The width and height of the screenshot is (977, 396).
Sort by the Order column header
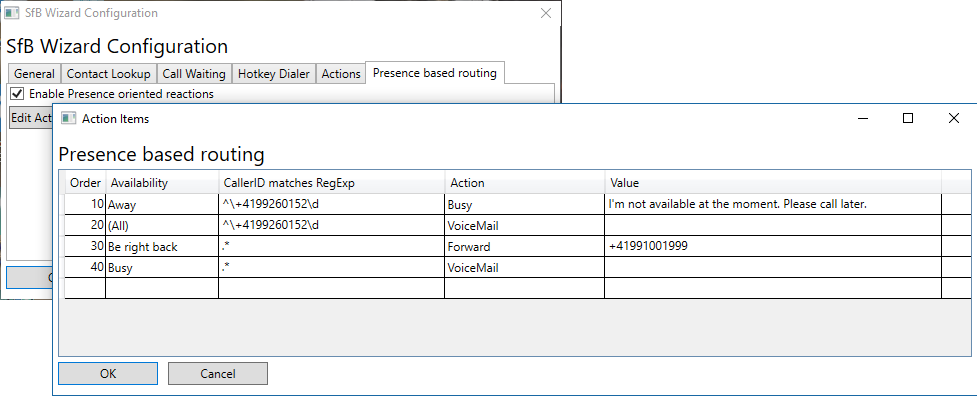pyautogui.click(x=85, y=183)
